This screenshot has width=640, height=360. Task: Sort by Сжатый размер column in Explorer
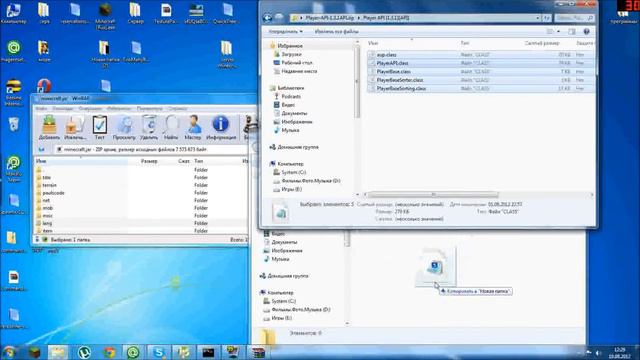(542, 43)
